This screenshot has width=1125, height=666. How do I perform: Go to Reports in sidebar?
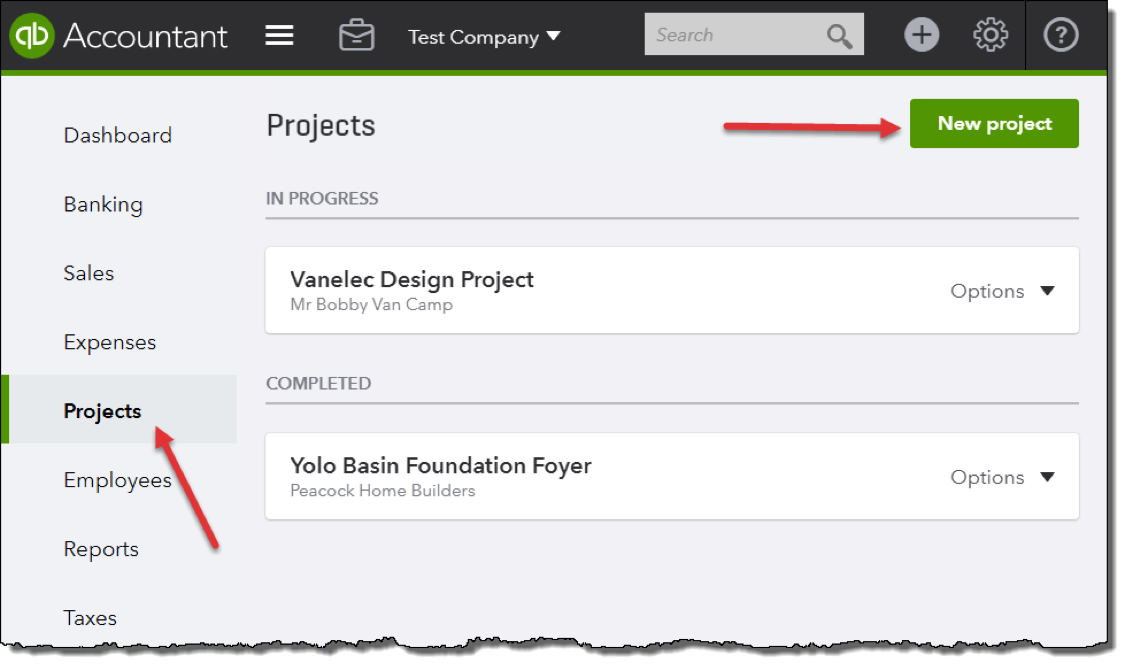(x=101, y=549)
